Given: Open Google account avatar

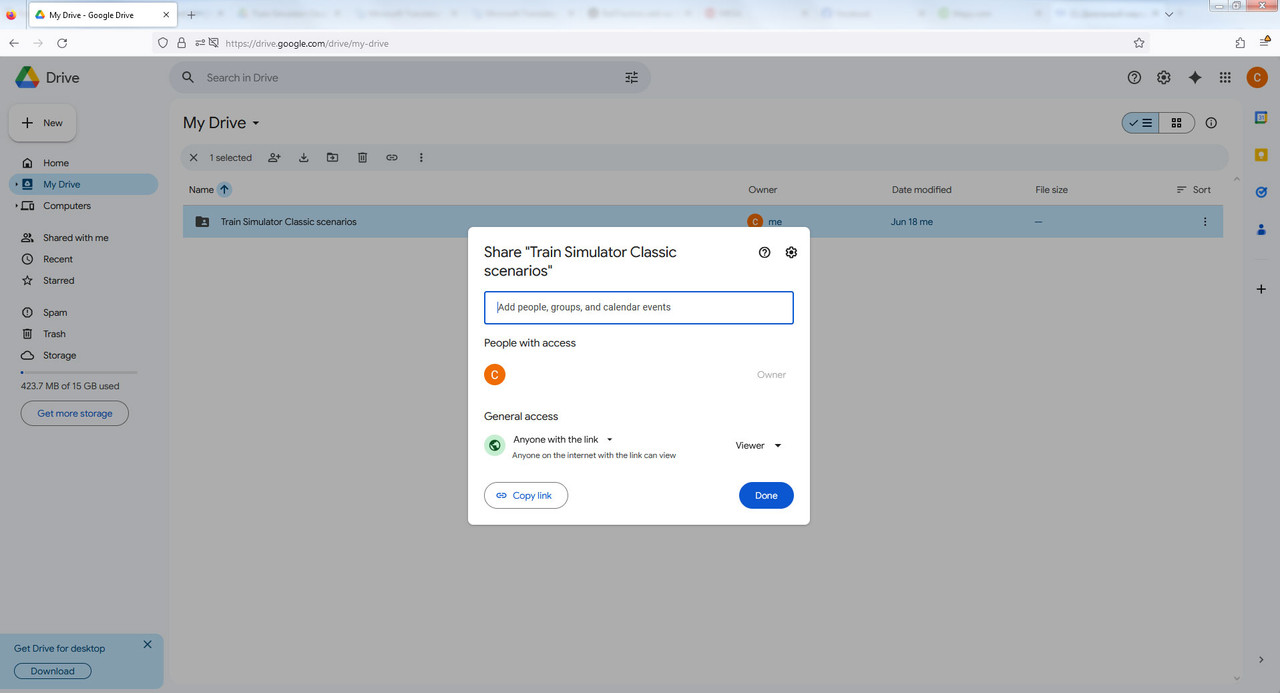Looking at the screenshot, I should [1257, 78].
